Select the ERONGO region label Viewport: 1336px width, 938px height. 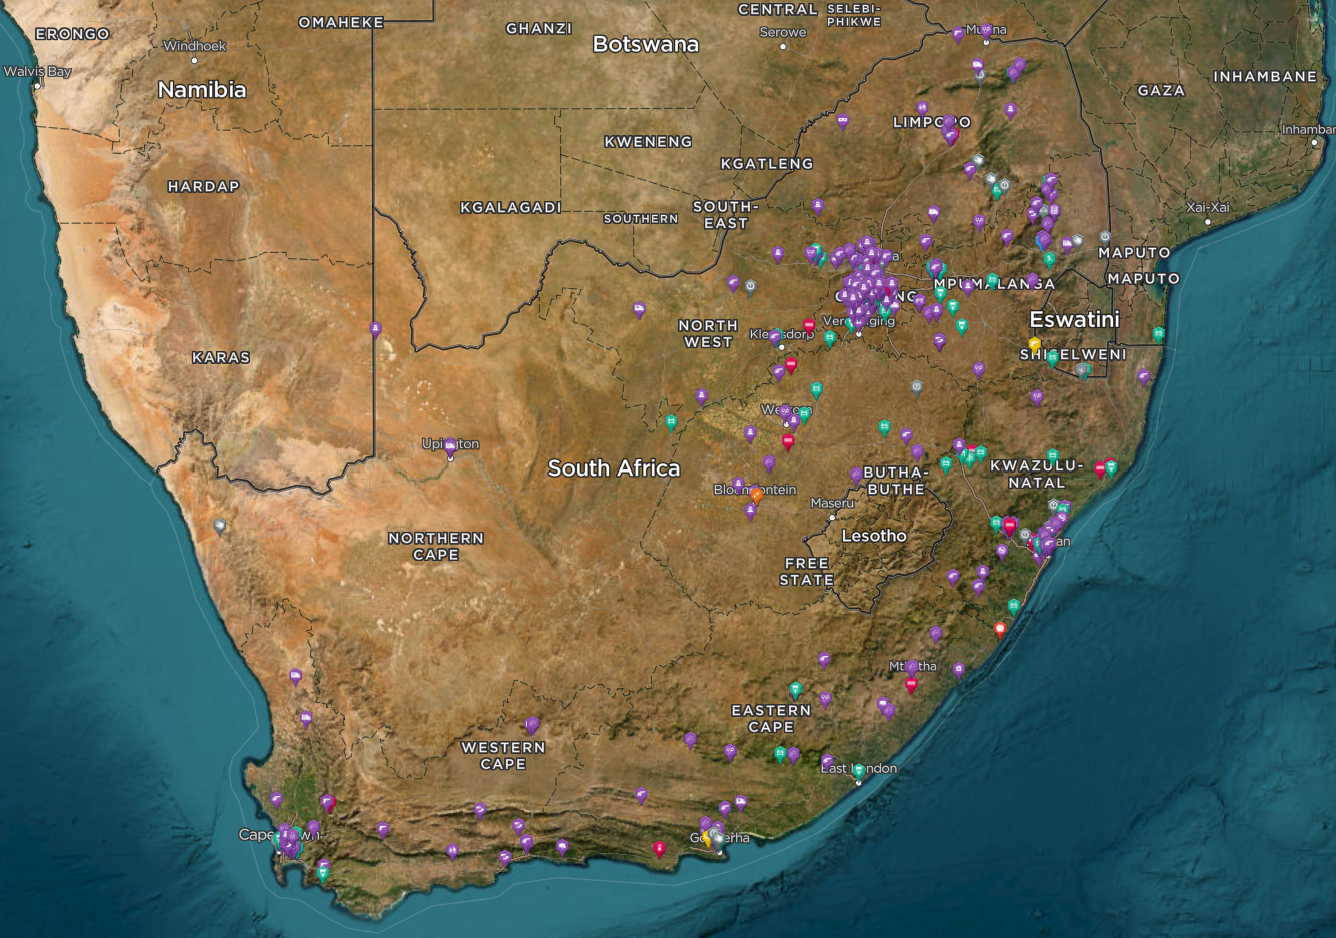click(72, 34)
